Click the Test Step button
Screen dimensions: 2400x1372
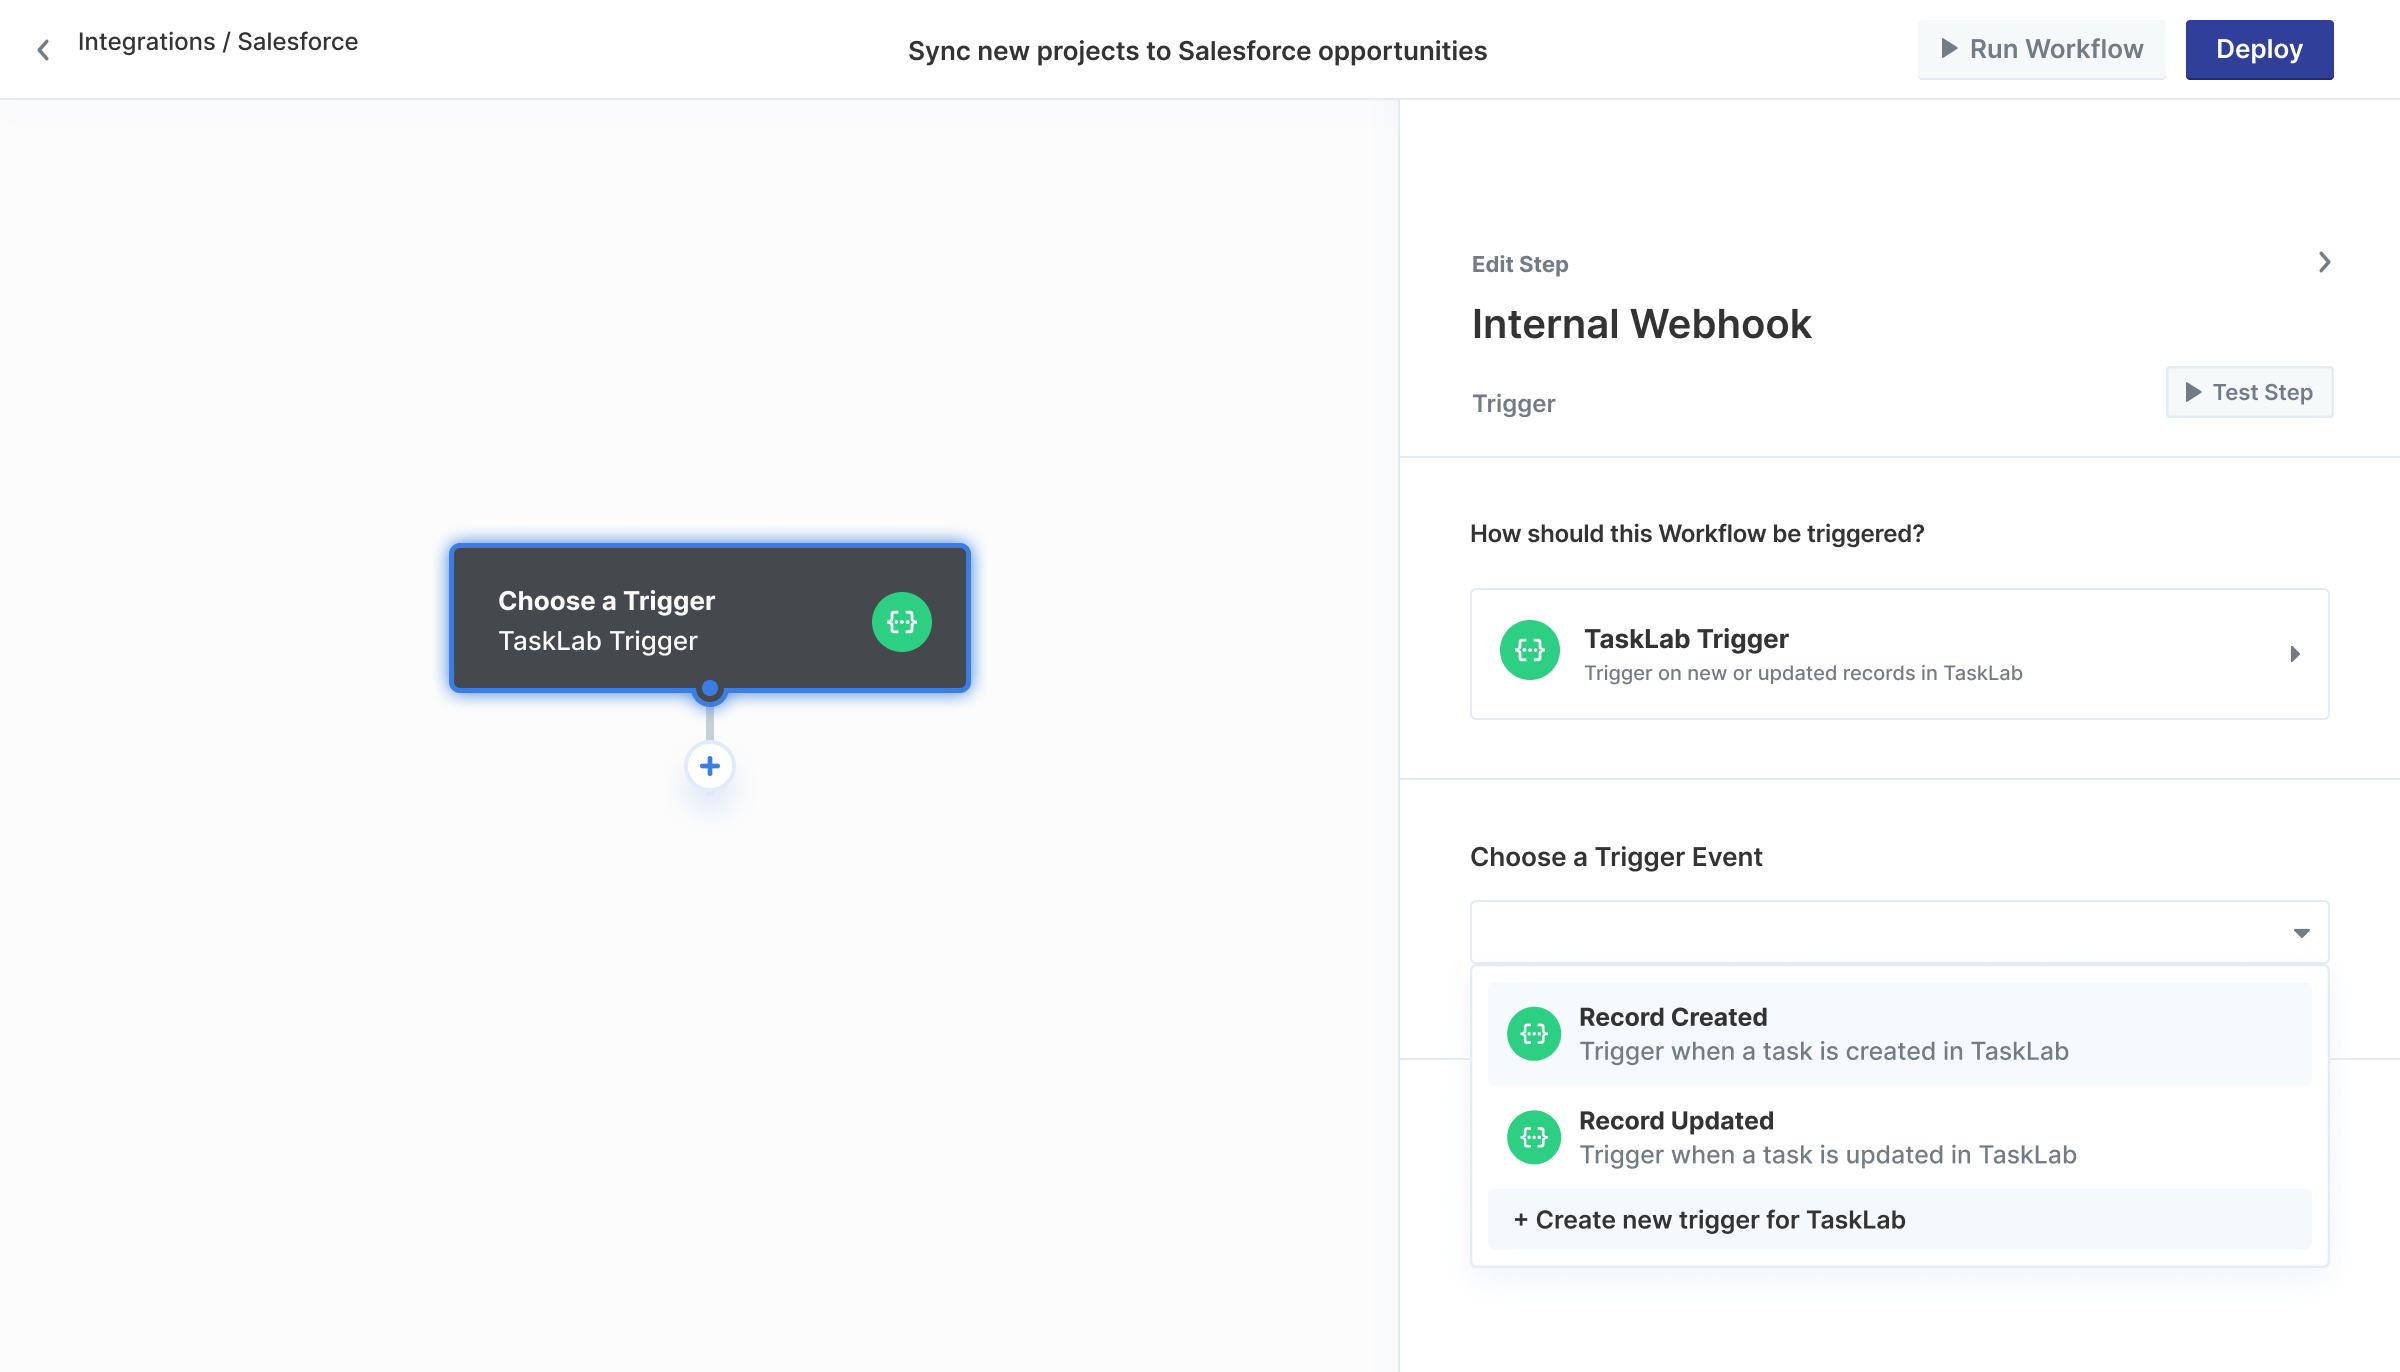(x=2248, y=392)
